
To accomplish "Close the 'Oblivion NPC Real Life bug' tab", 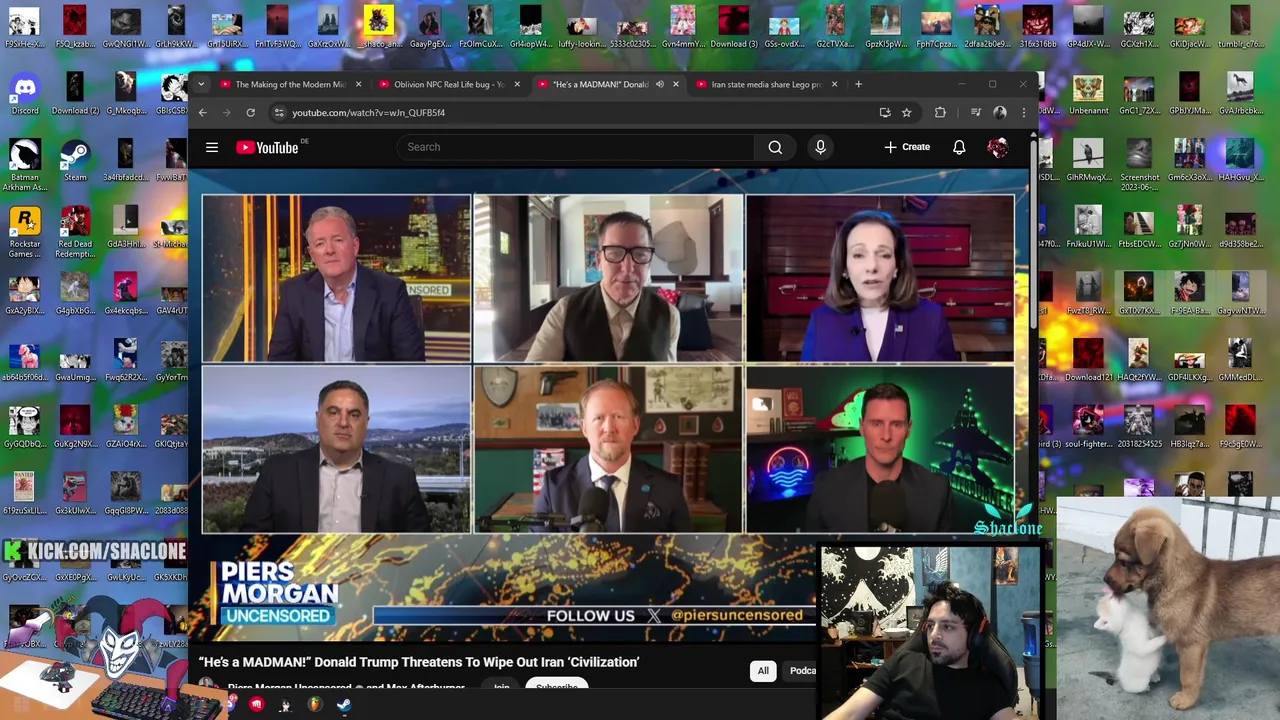I will [517, 85].
